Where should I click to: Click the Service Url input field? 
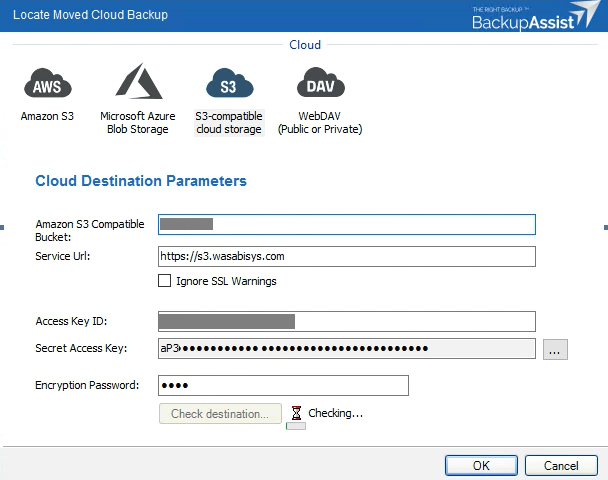point(347,256)
